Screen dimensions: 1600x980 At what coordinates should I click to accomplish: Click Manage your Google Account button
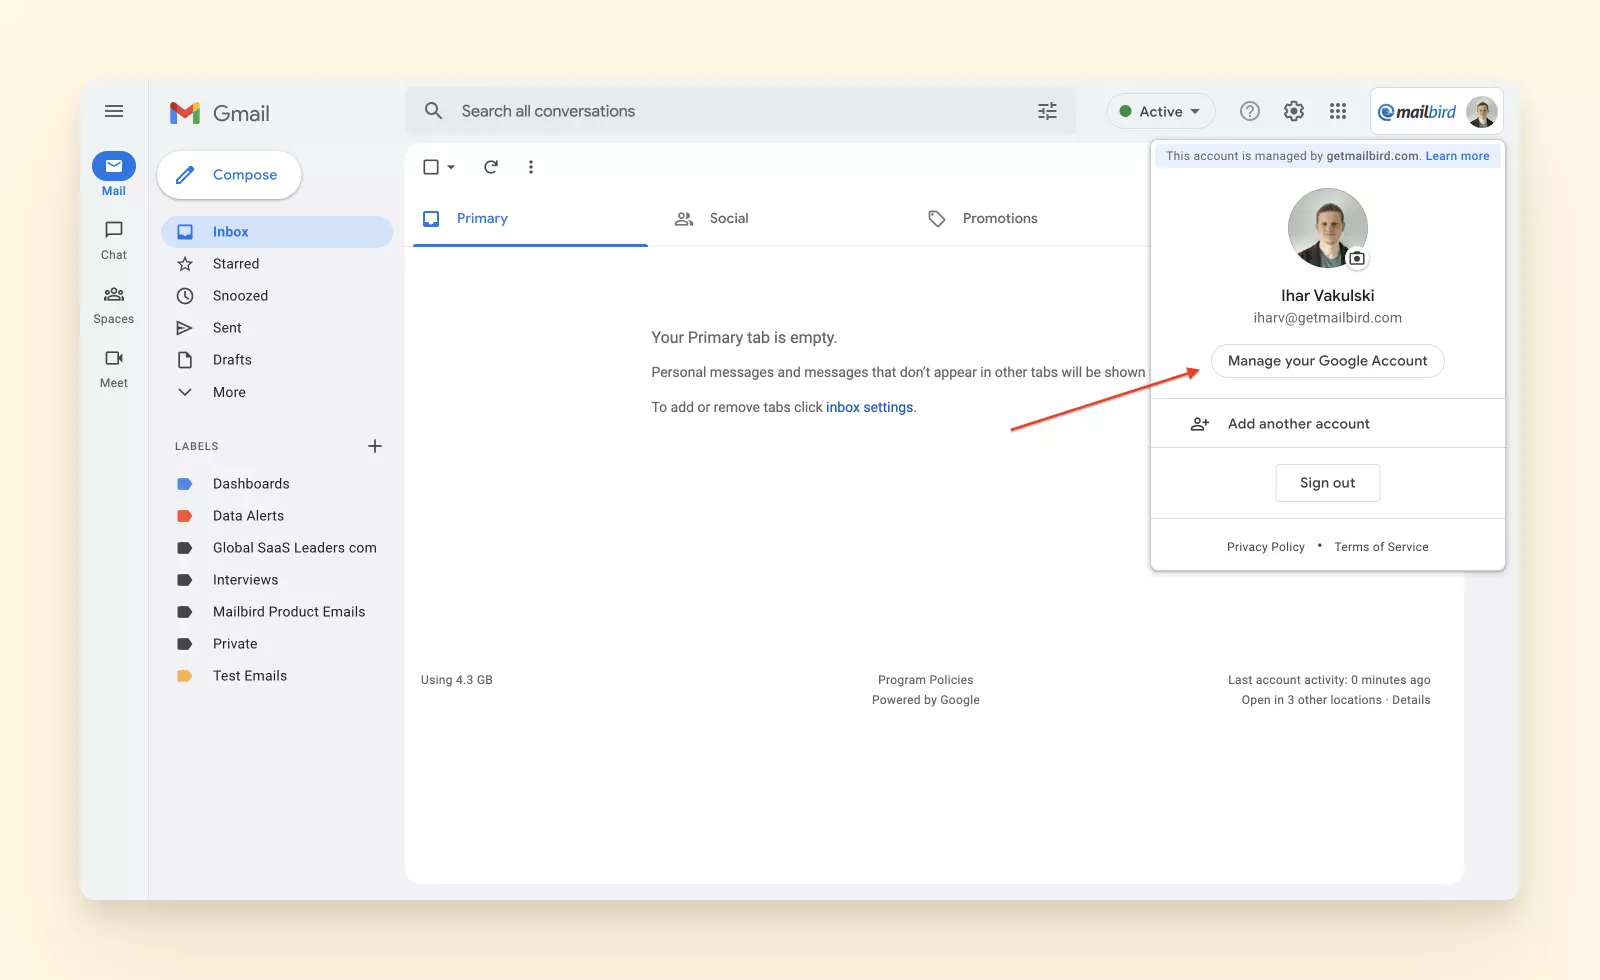[1327, 361]
